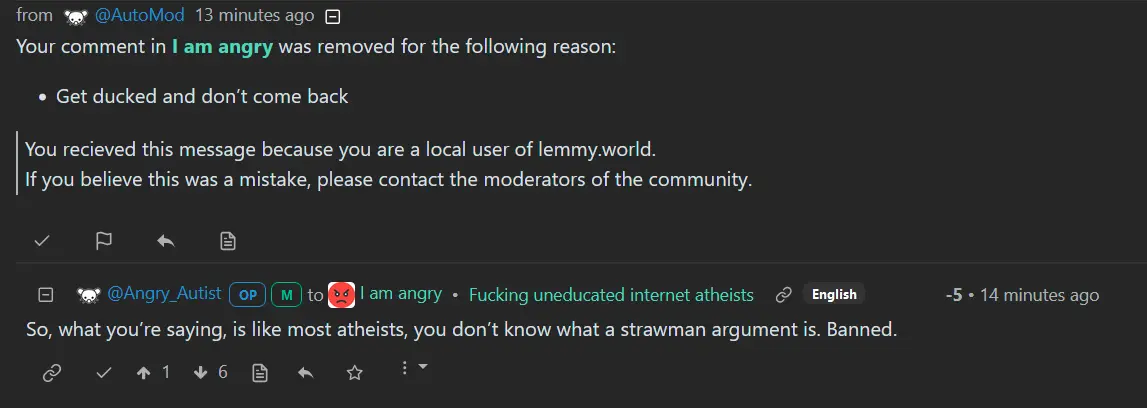Mark Angry_Autist comment as read
The width and height of the screenshot is (1147, 408).
104,372
